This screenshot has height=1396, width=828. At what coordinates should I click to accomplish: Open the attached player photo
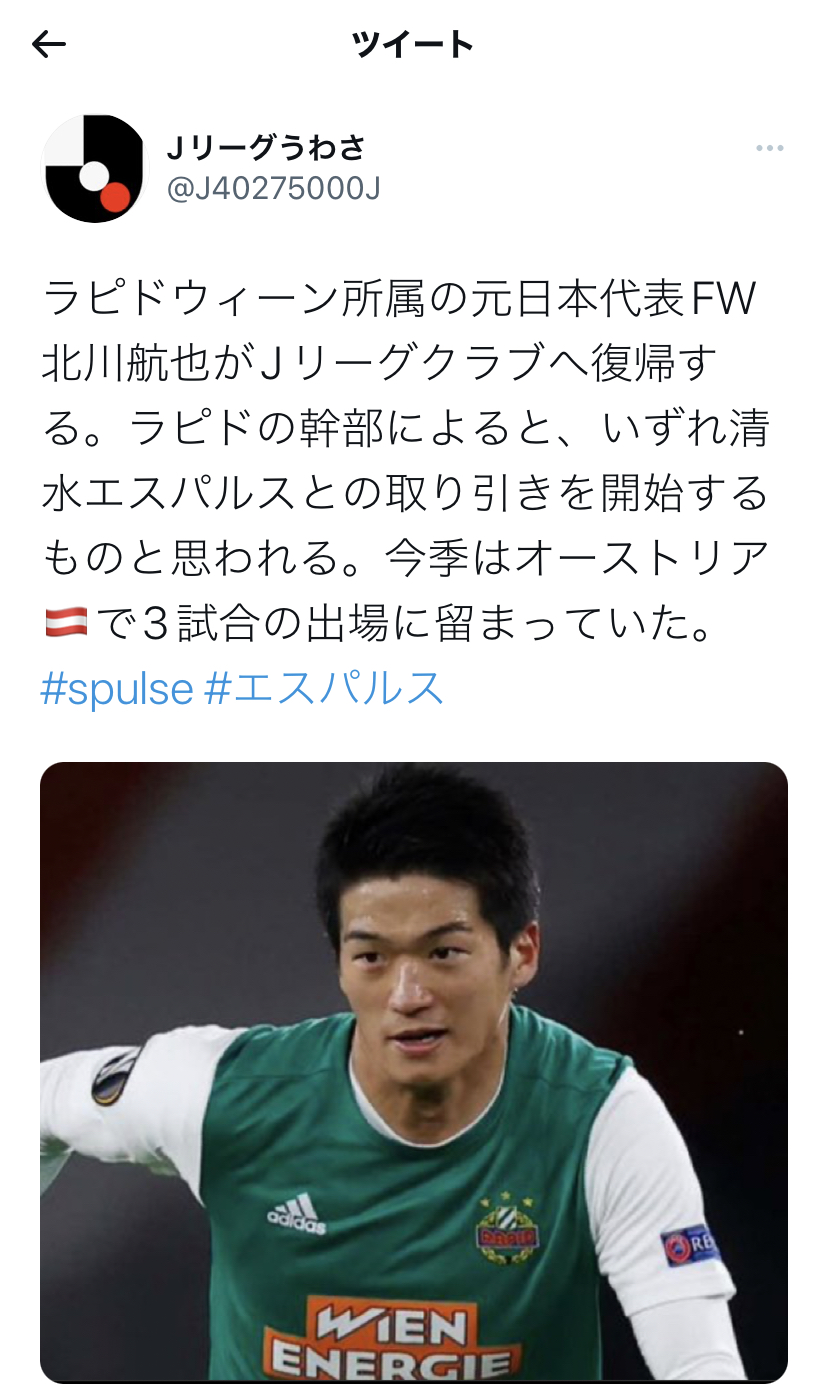tap(414, 1072)
